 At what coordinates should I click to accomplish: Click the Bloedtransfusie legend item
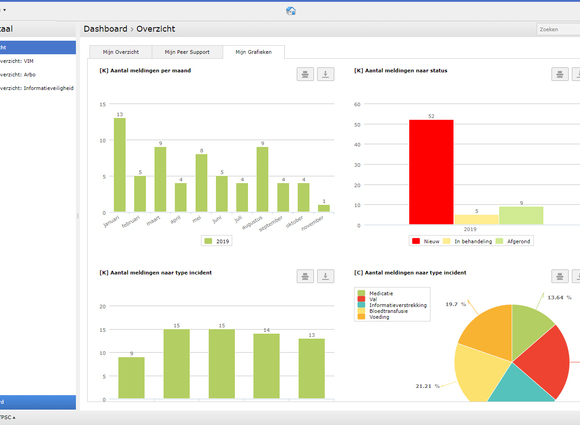coord(382,311)
